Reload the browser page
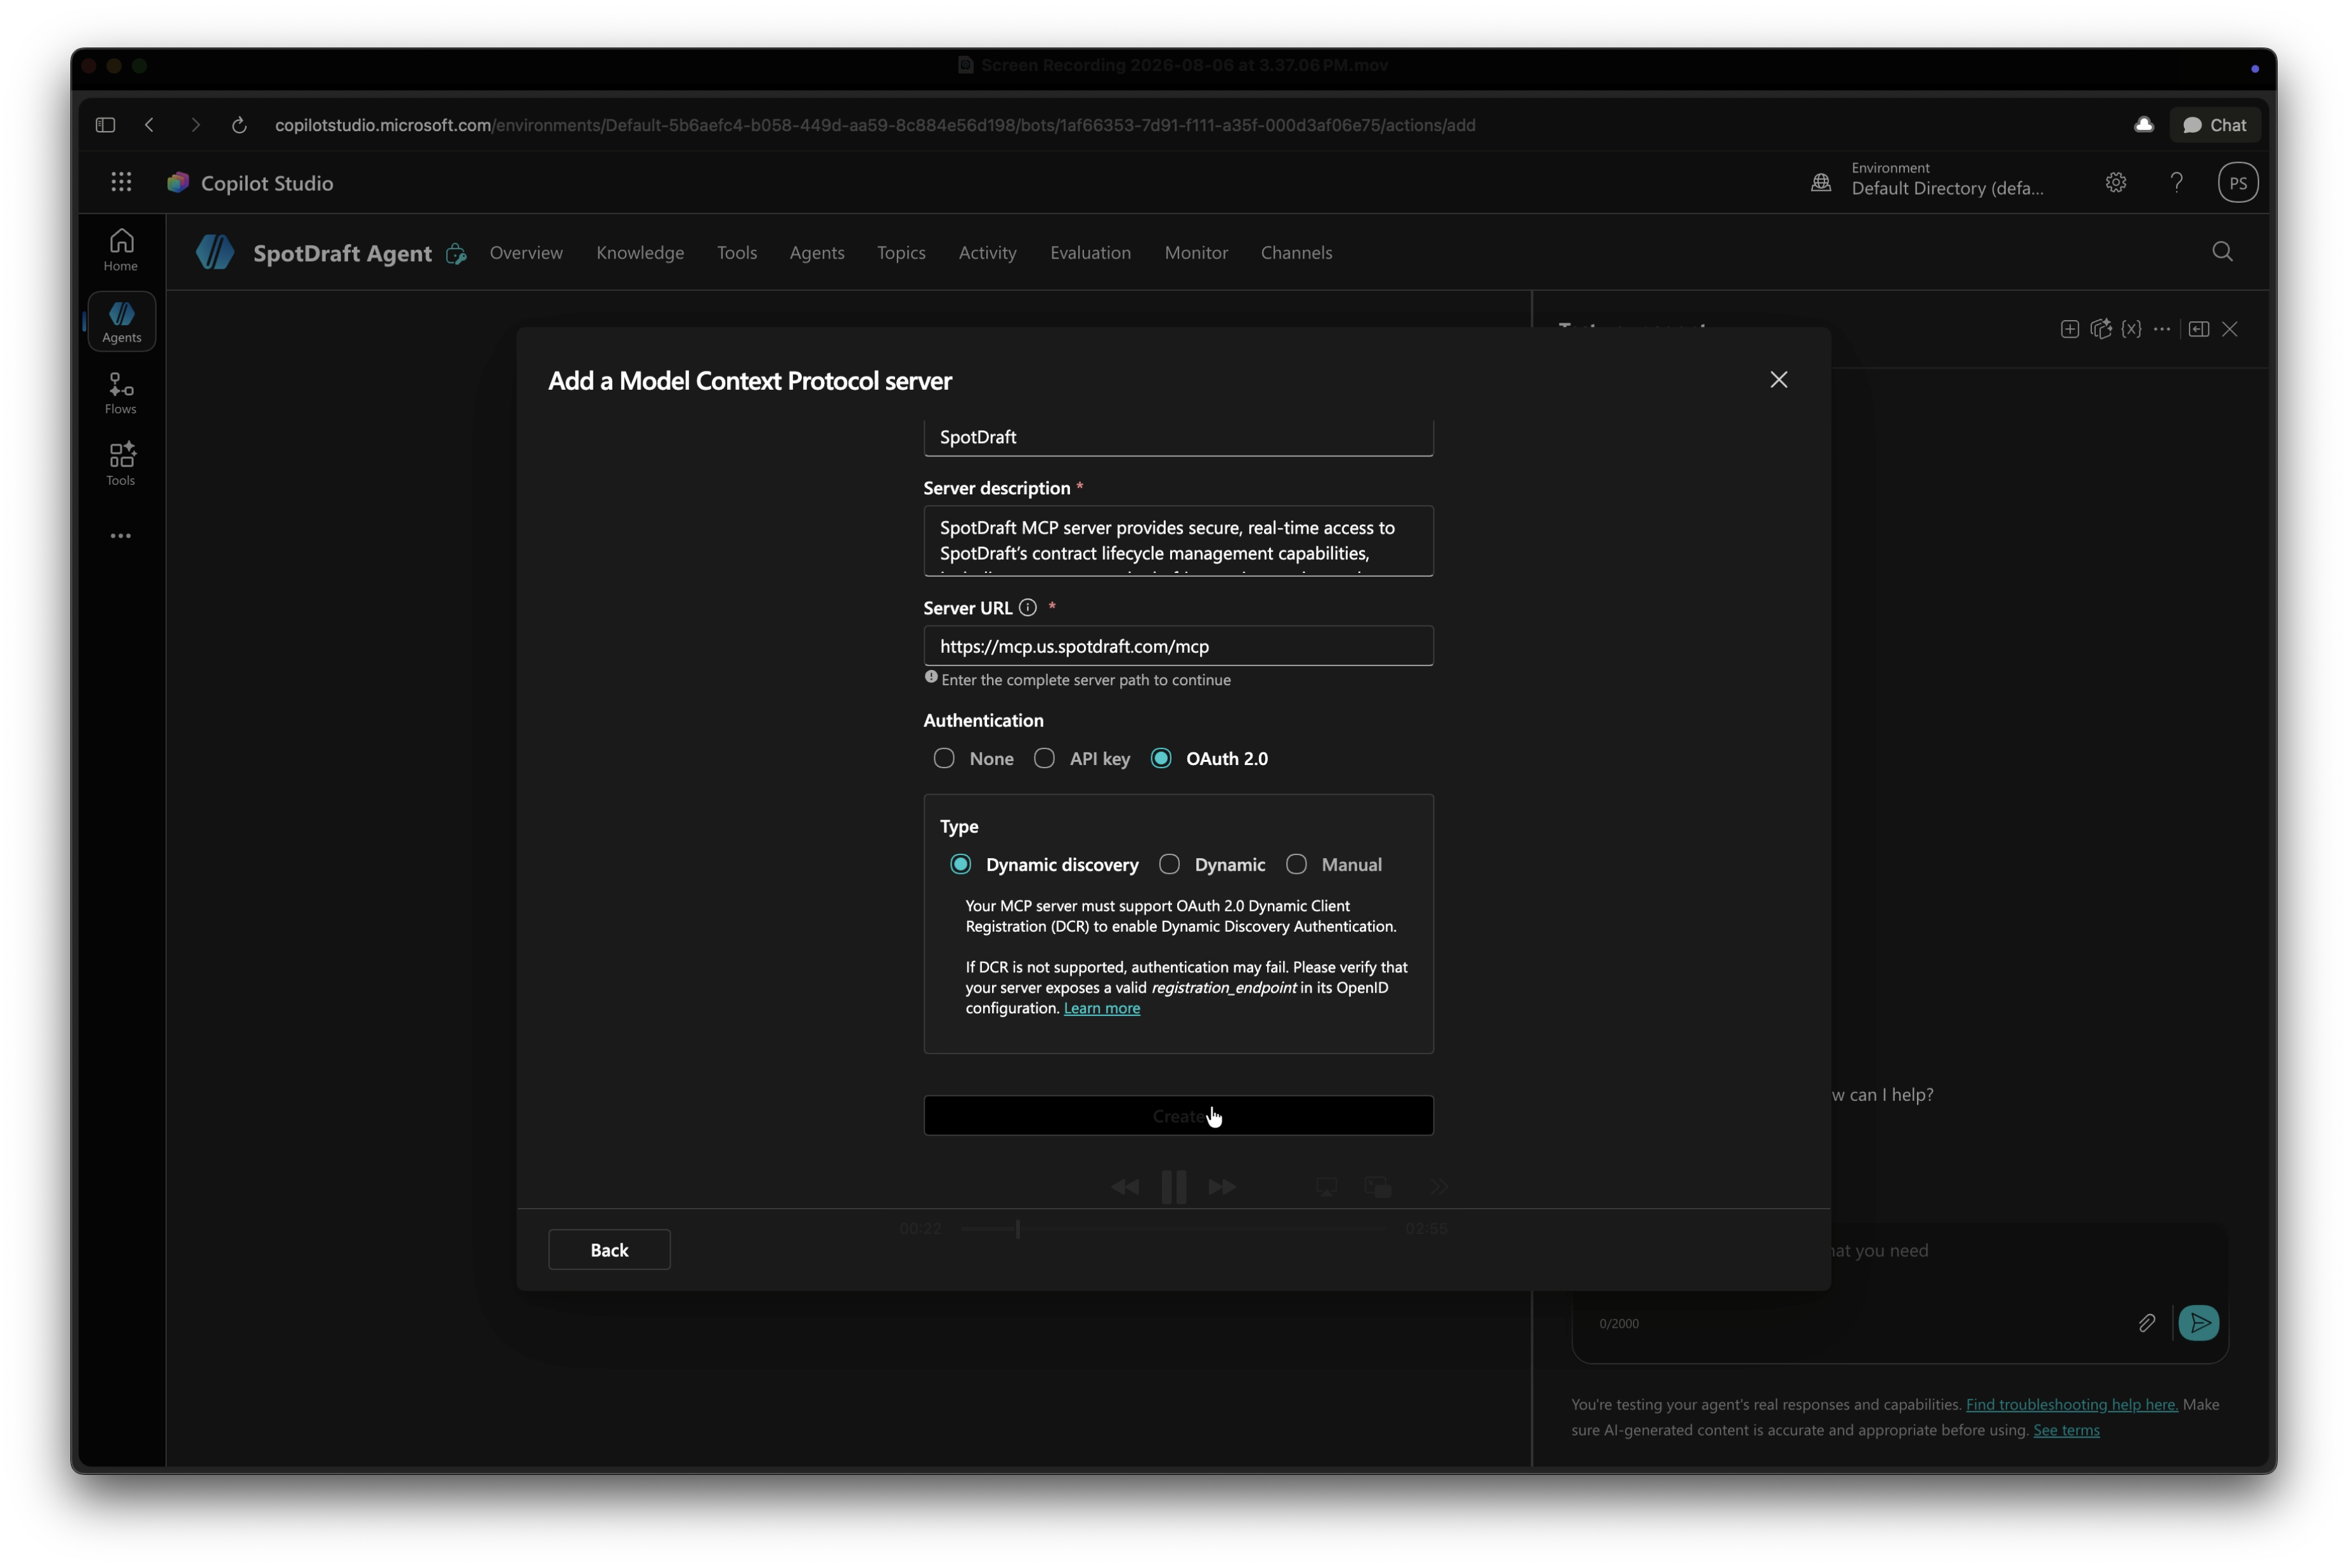Image resolution: width=2348 pixels, height=1568 pixels. [239, 125]
